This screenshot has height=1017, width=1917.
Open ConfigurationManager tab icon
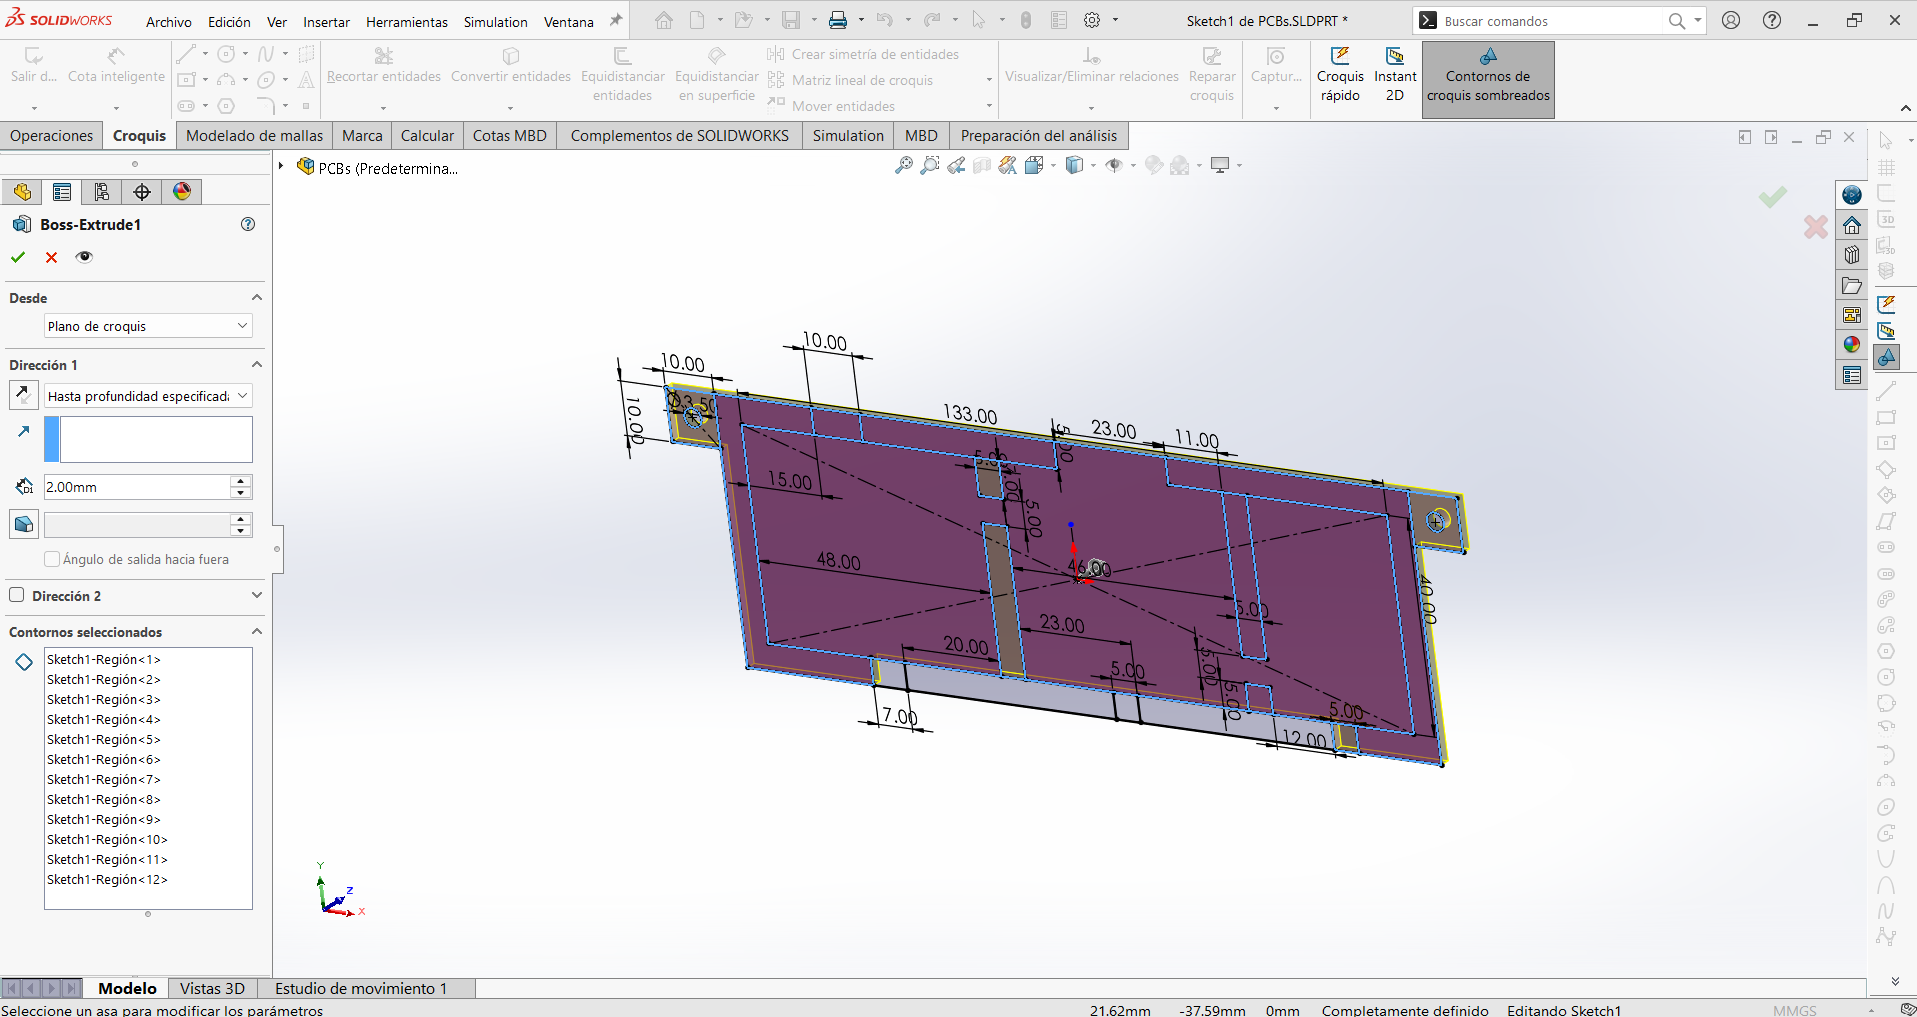tap(102, 192)
